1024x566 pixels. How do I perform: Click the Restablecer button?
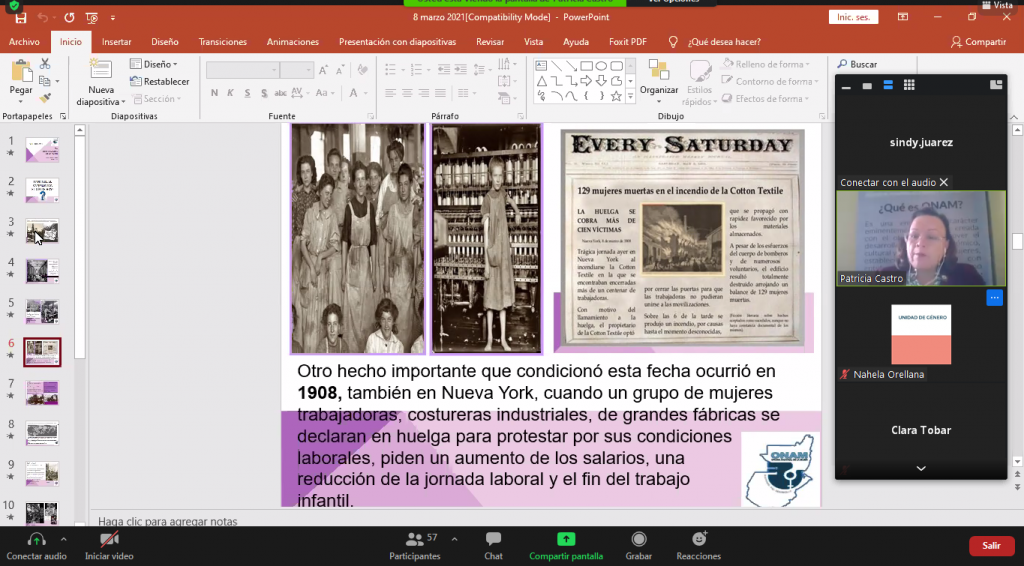[159, 82]
